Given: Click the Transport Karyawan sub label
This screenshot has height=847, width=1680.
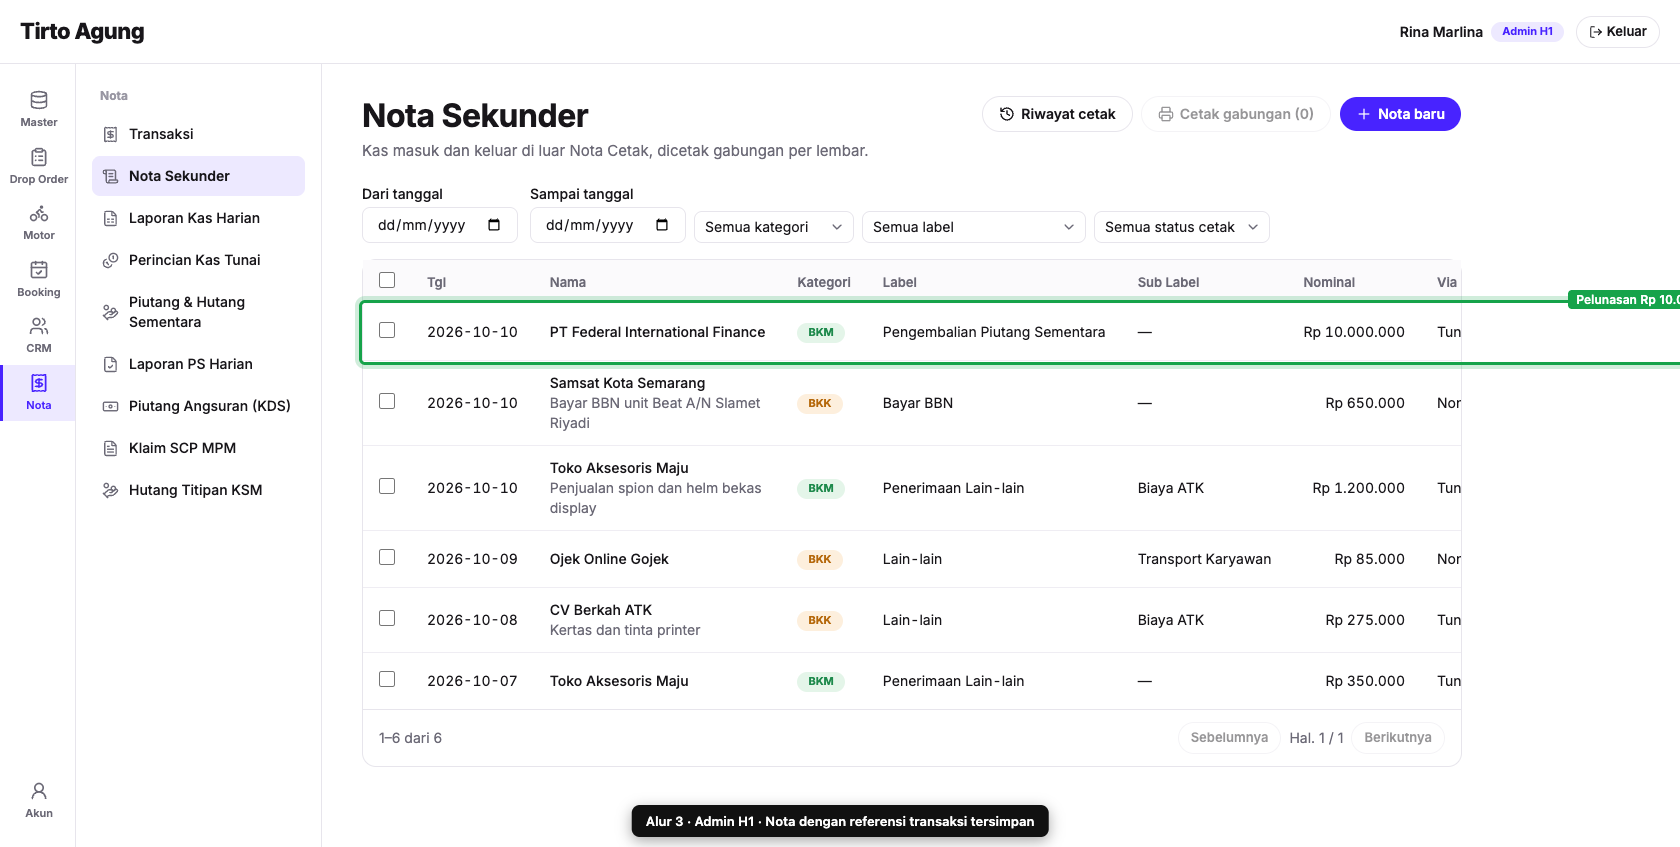Looking at the screenshot, I should (1204, 559).
